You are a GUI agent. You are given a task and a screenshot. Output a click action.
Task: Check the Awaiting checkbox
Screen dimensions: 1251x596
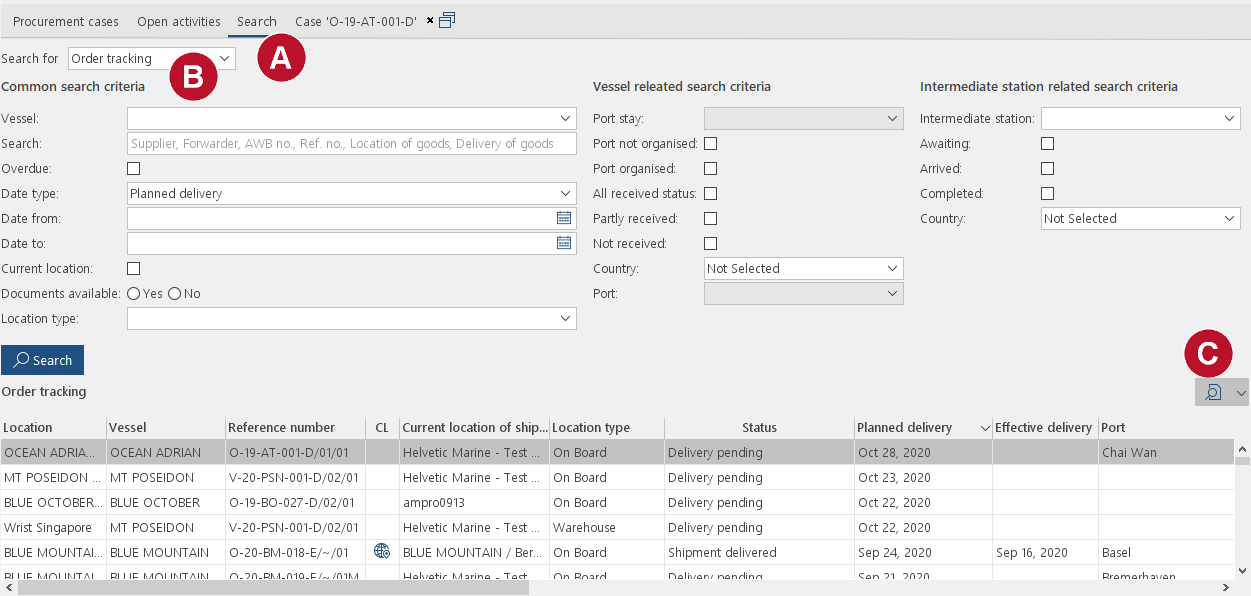click(x=1048, y=144)
